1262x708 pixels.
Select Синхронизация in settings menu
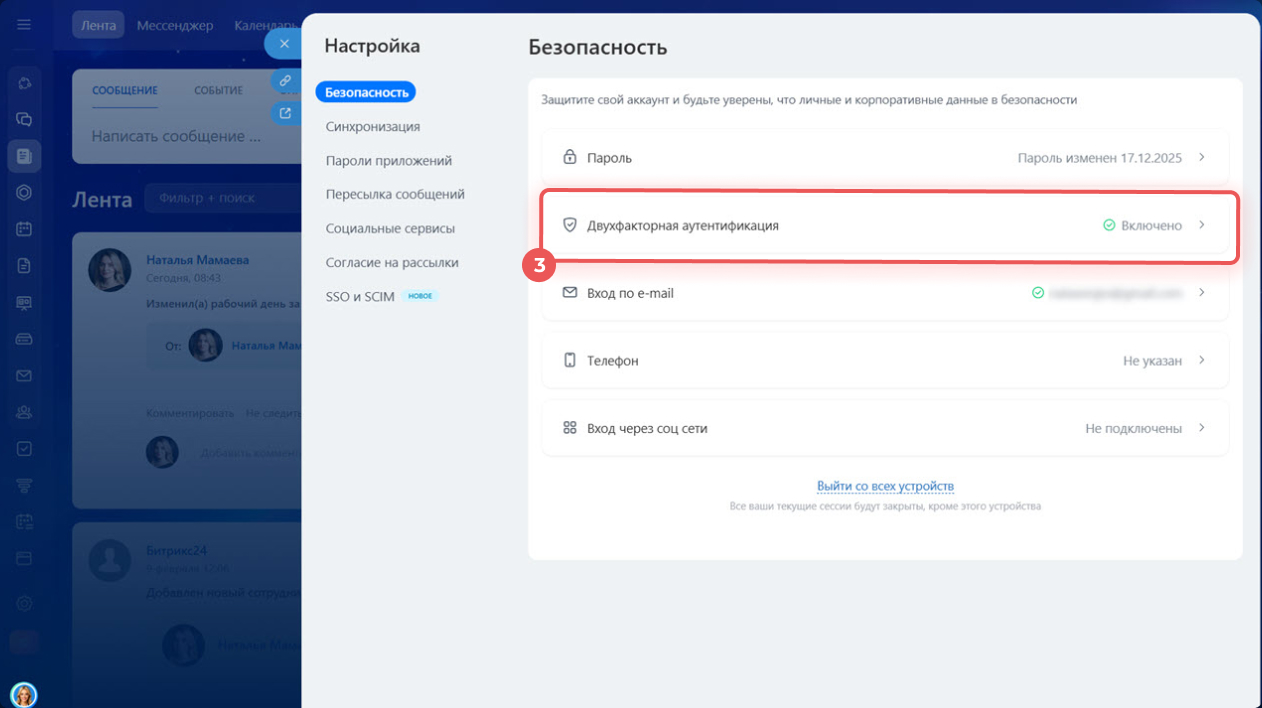[x=372, y=127]
